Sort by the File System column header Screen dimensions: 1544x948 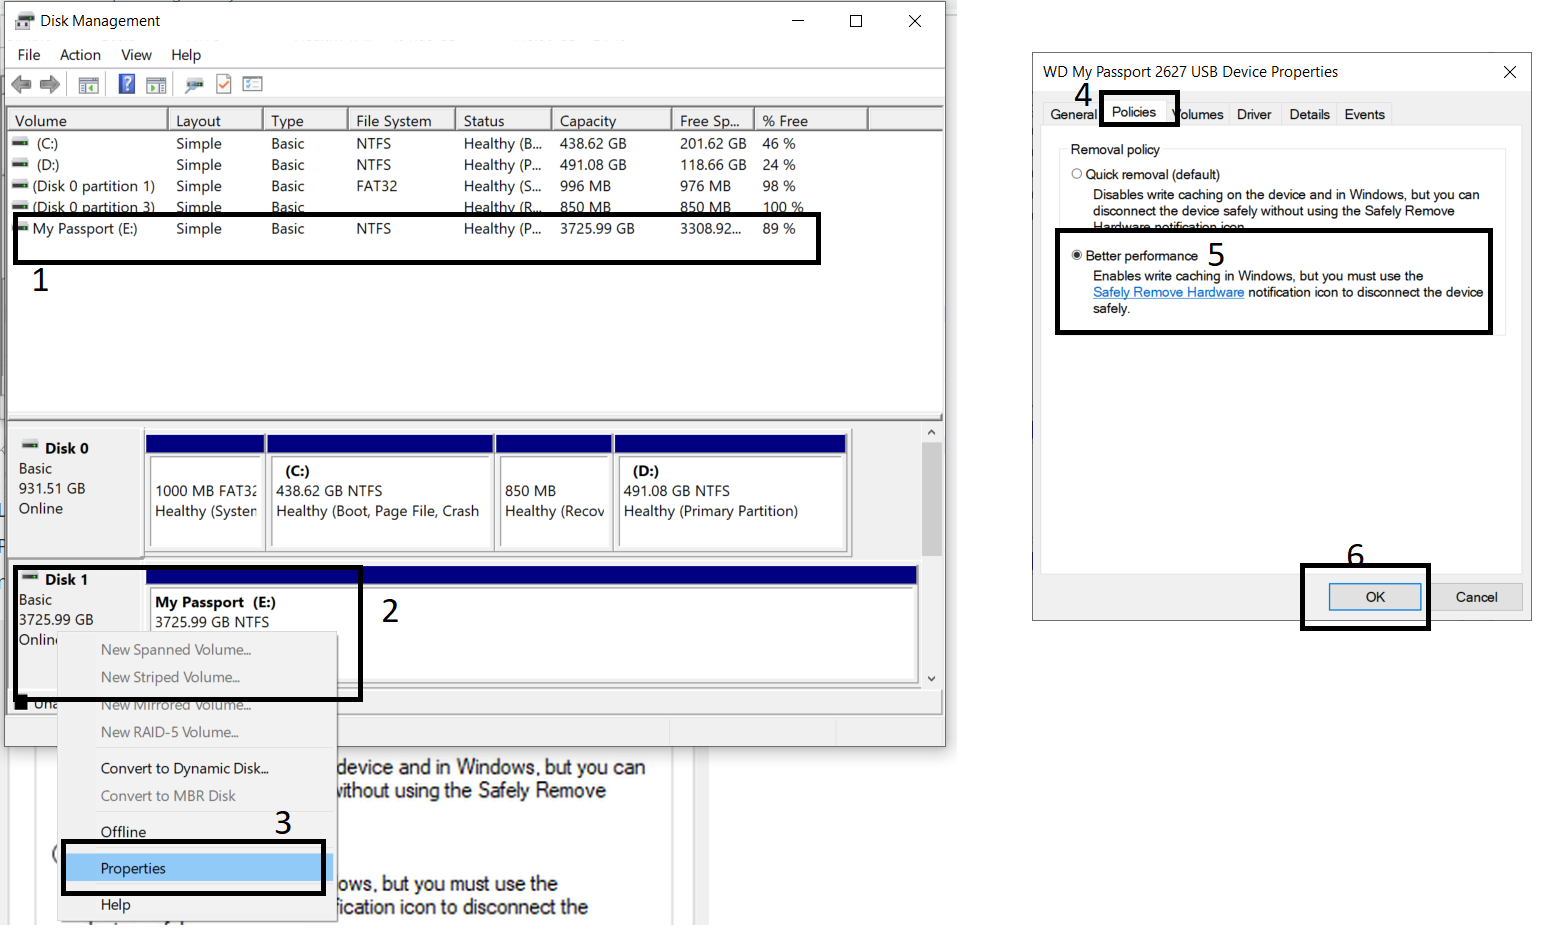pos(401,120)
